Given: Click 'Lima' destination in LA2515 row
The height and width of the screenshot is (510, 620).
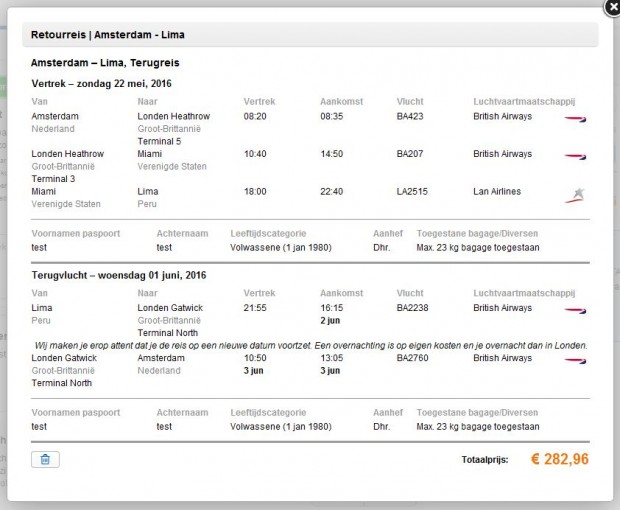Looking at the screenshot, I should click(148, 191).
